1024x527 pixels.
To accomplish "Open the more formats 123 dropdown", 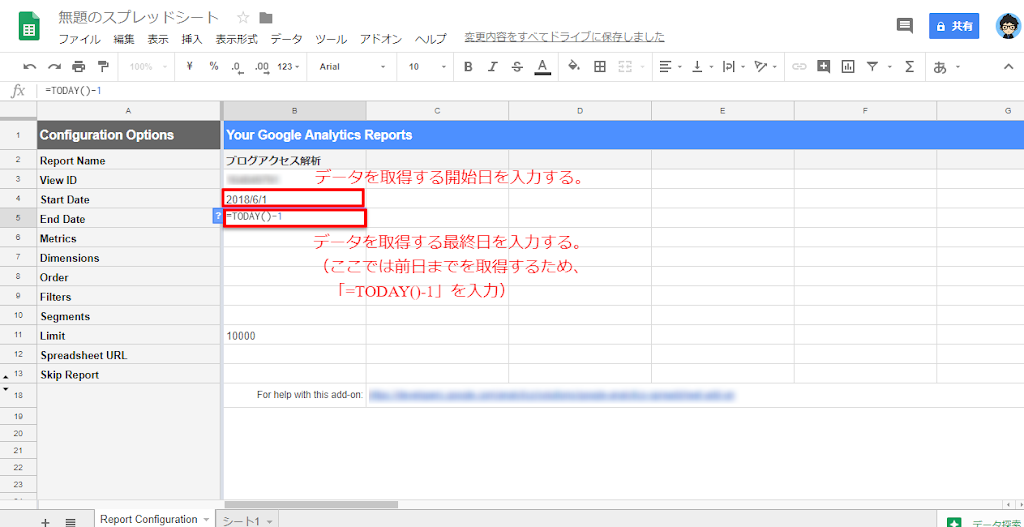I will click(288, 67).
